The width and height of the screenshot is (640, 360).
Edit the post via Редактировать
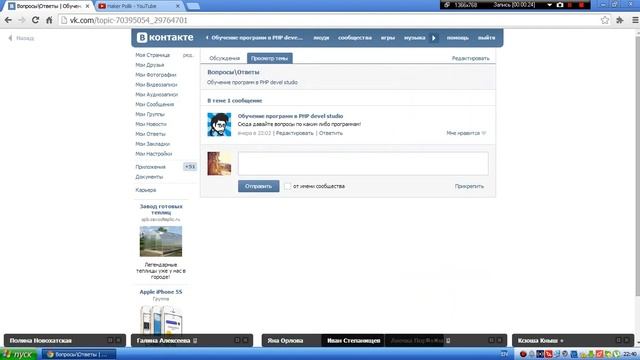295,133
